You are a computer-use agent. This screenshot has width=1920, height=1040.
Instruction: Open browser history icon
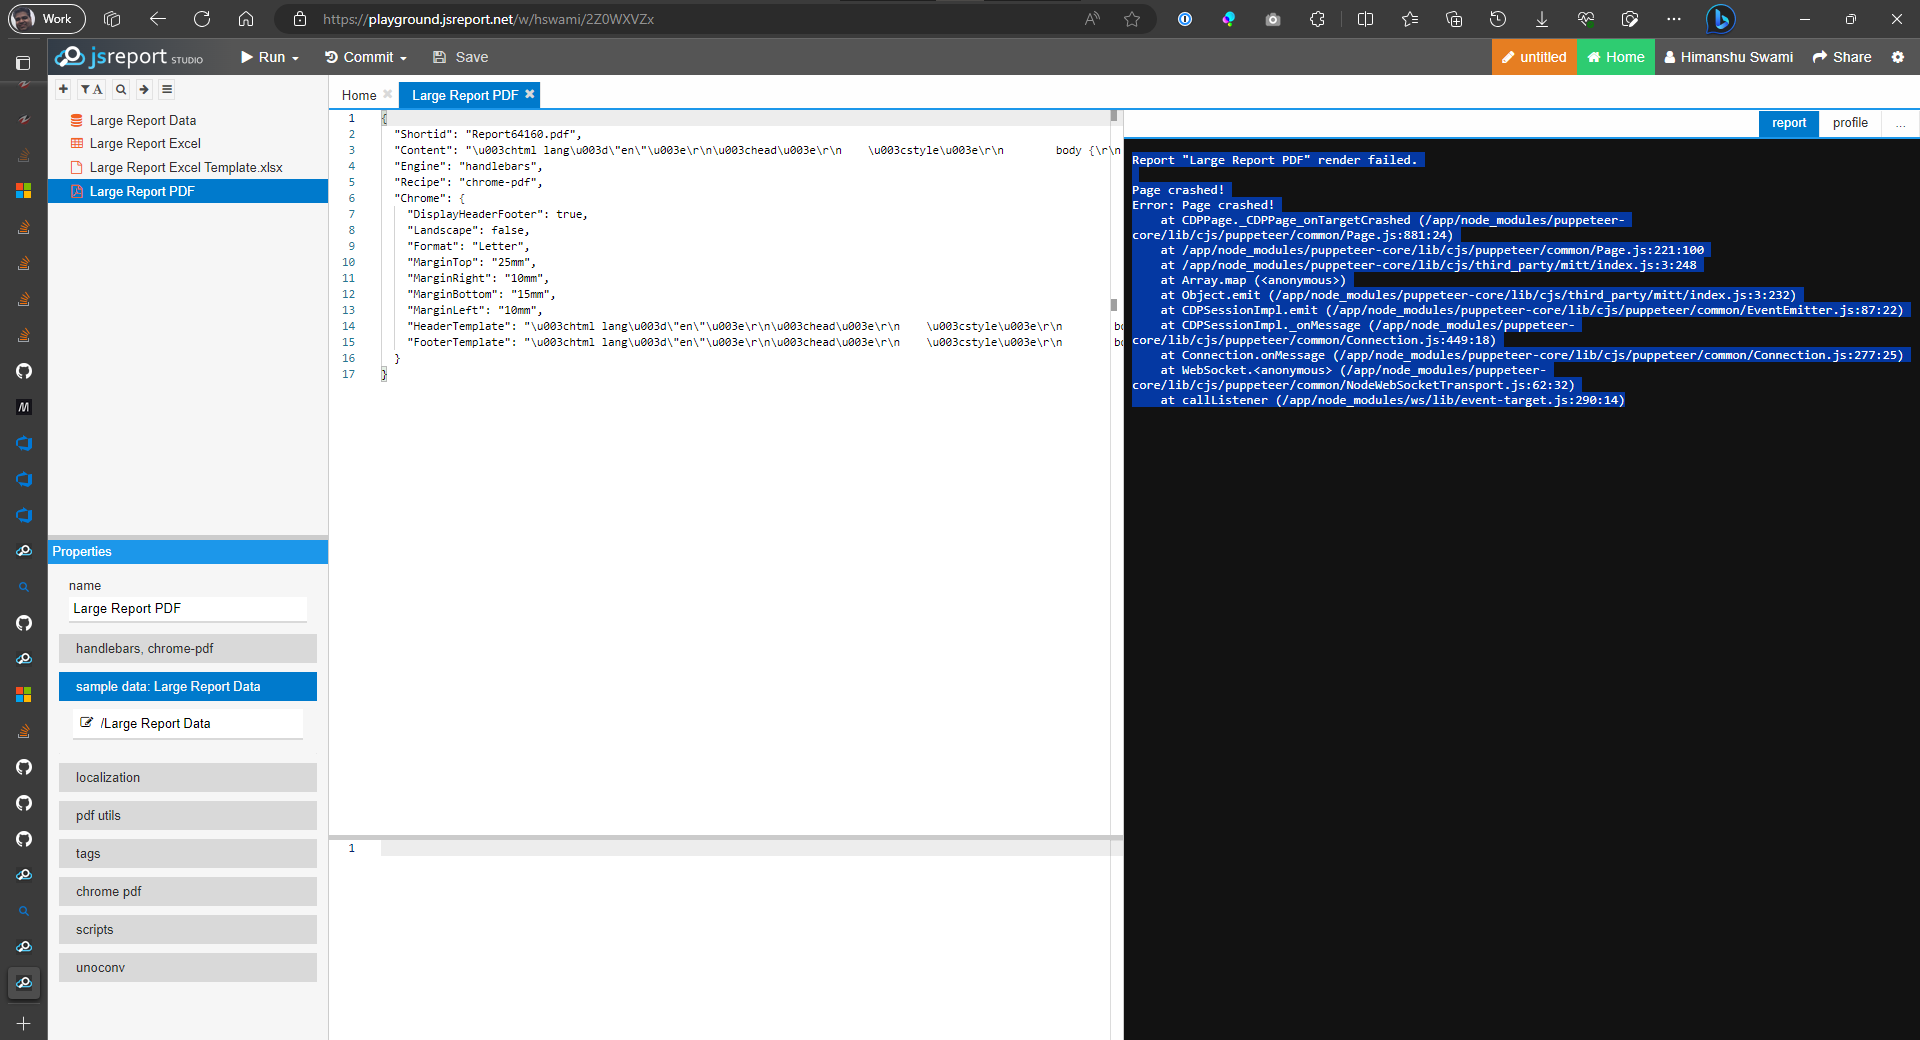click(1497, 19)
